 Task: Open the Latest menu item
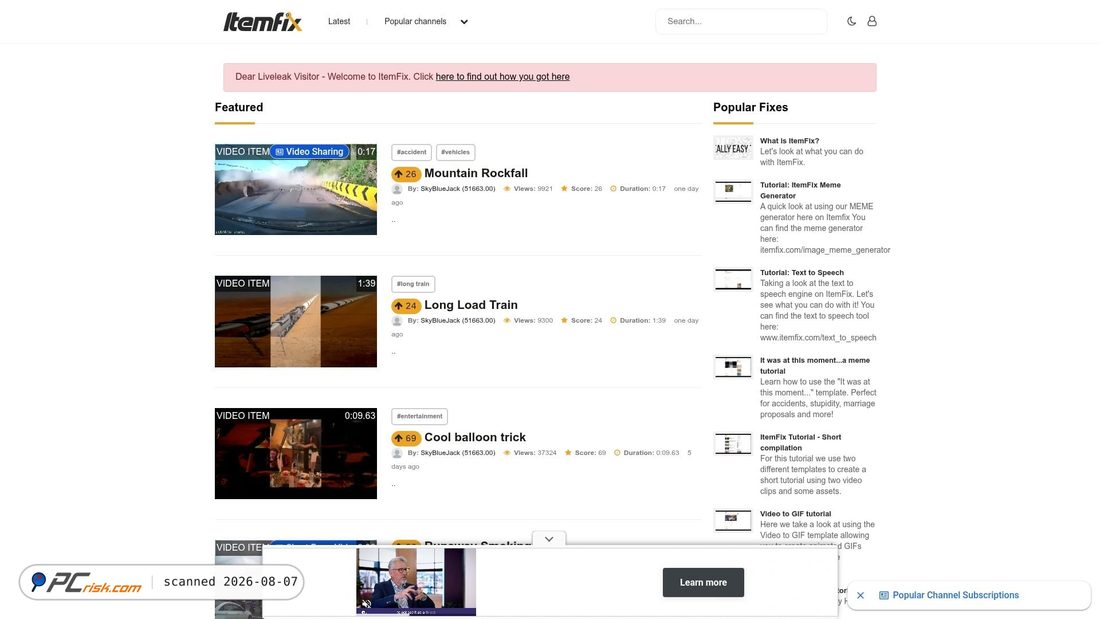(x=339, y=21)
